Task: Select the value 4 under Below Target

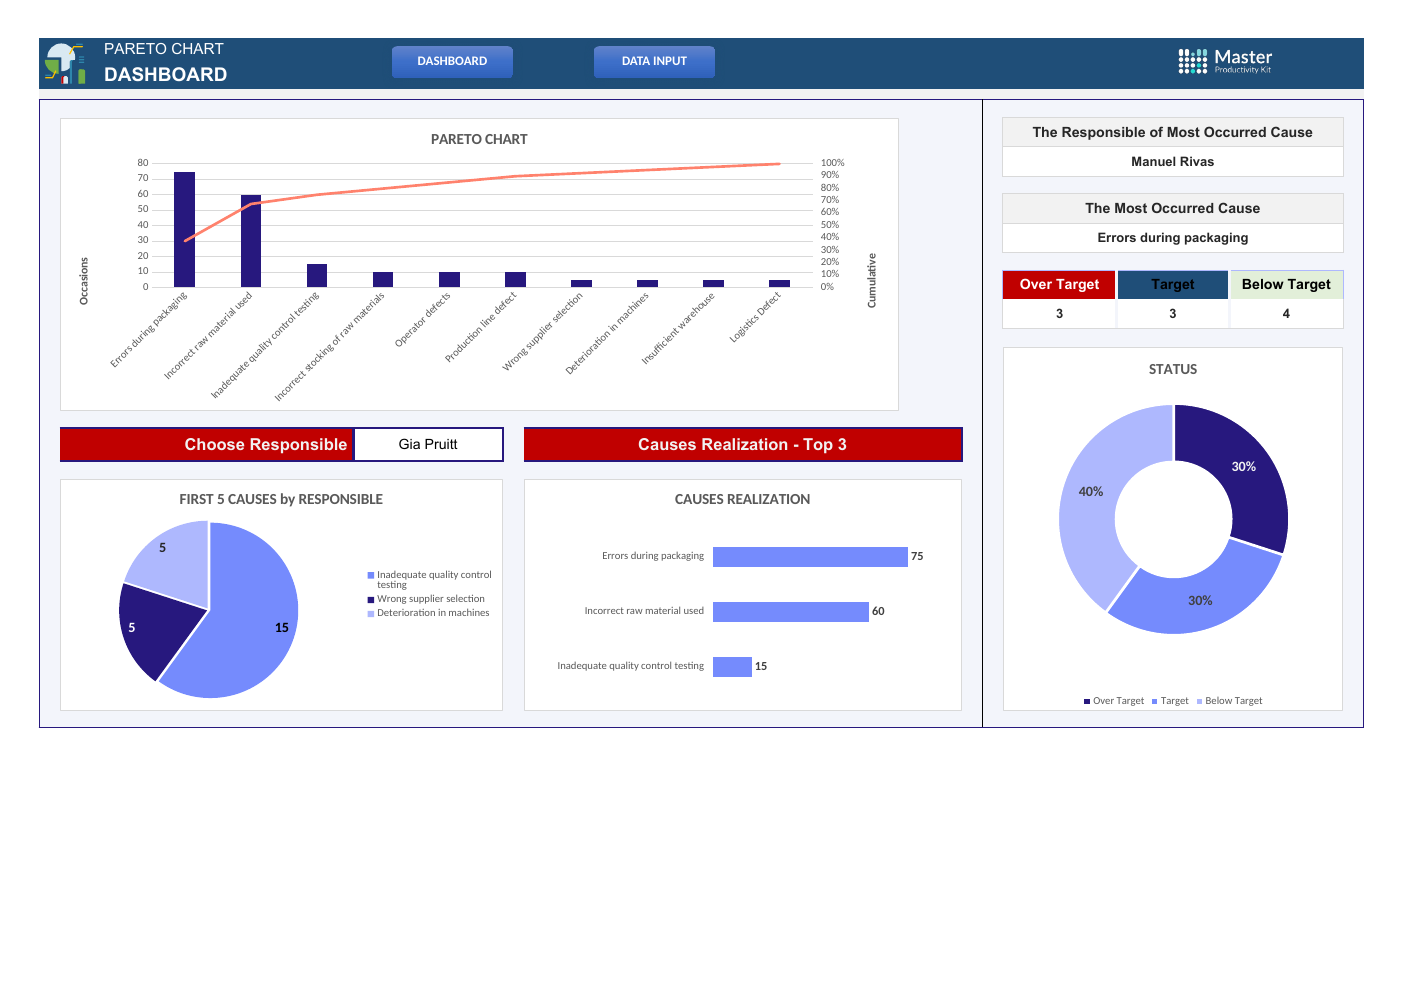Action: click(1286, 314)
